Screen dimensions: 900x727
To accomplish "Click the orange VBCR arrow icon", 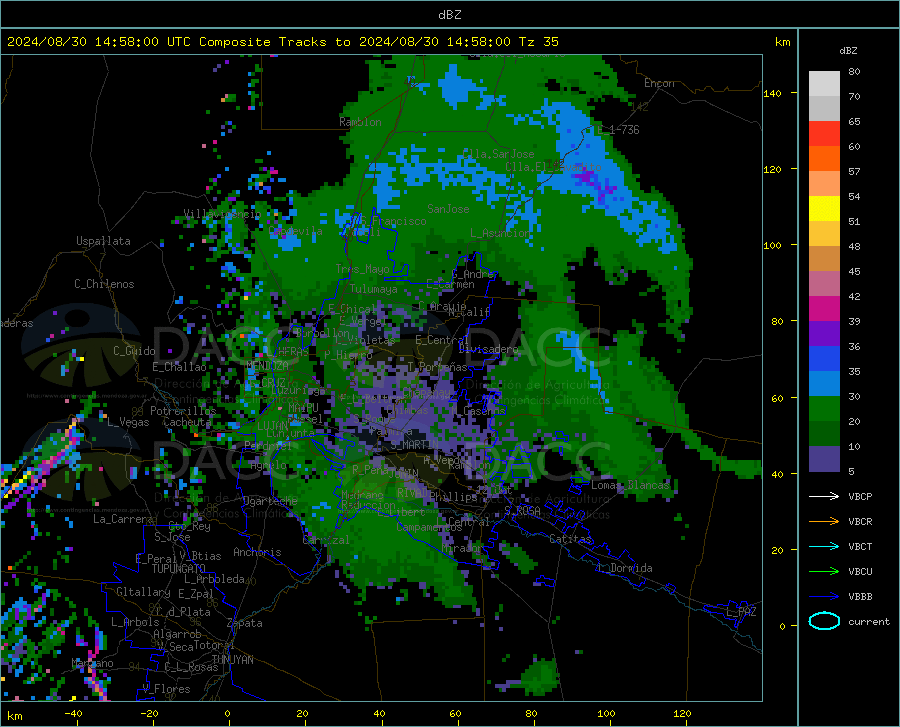I will coord(824,522).
